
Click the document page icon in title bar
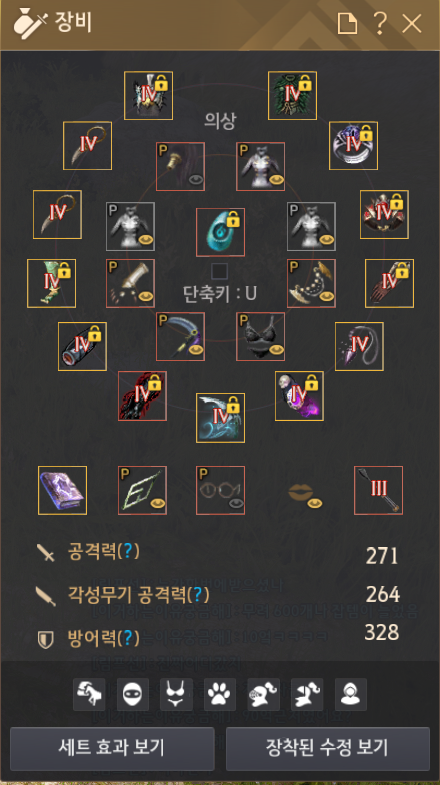(347, 23)
